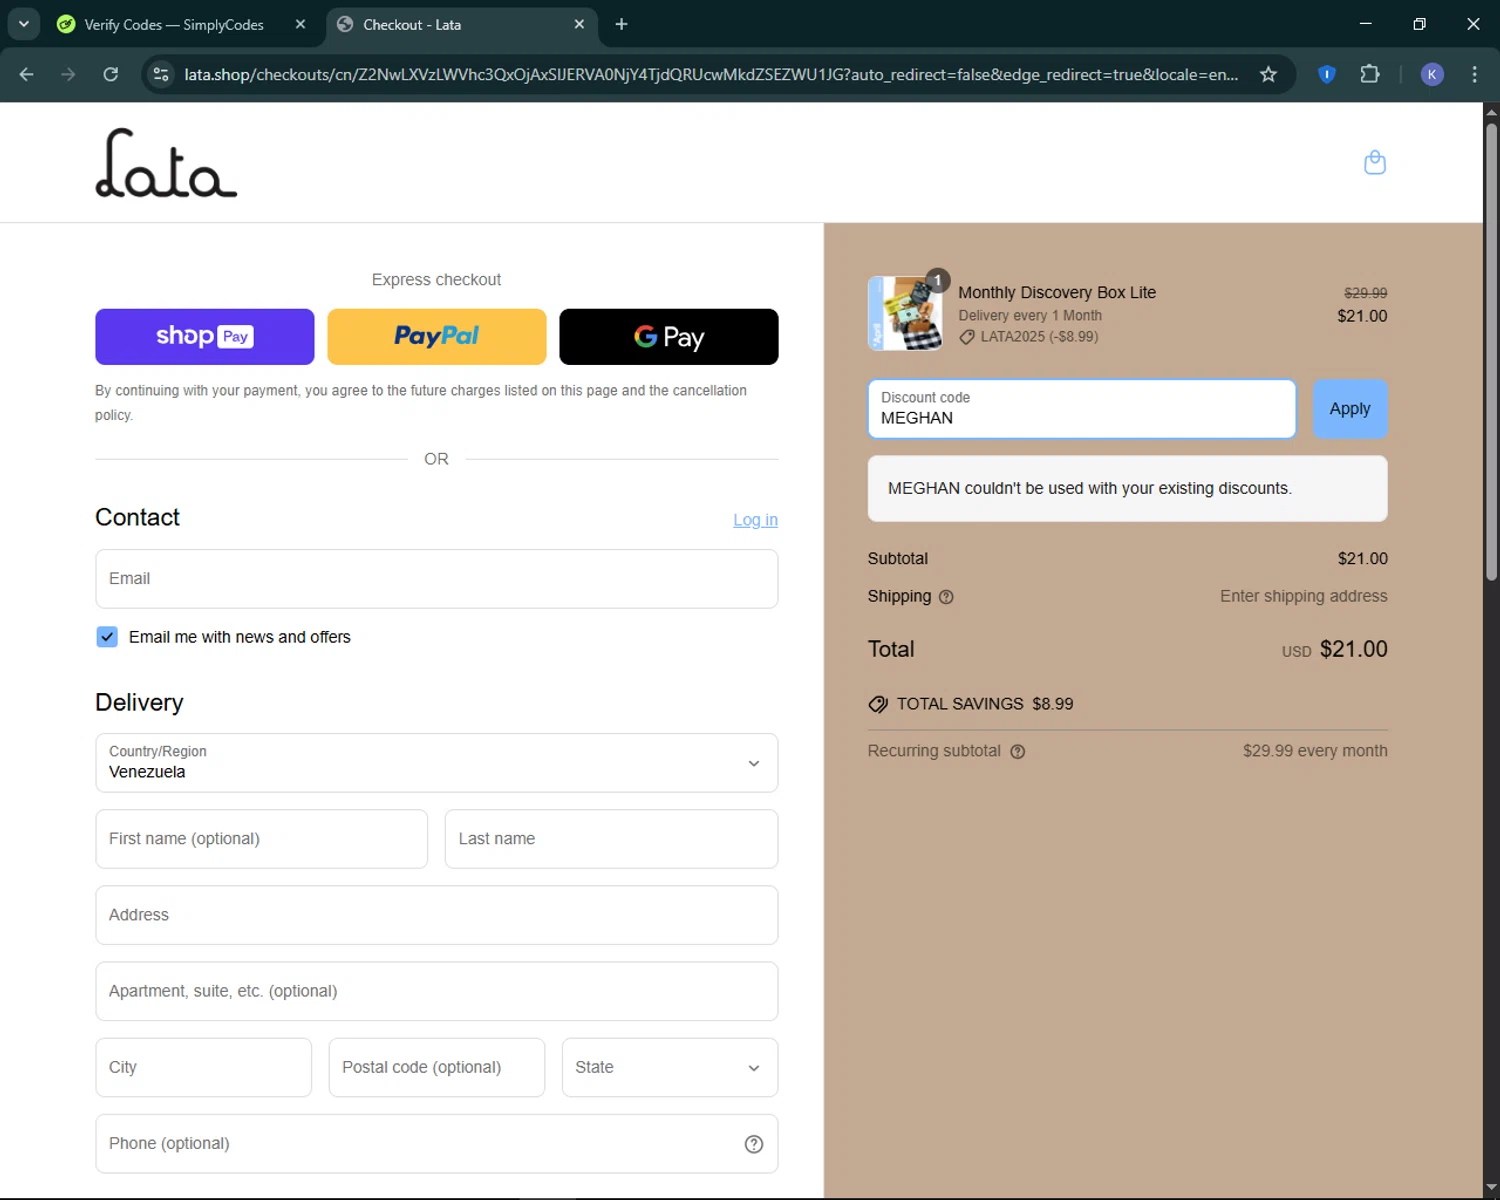This screenshot has height=1200, width=1500.
Task: Reload the checkout page
Action: point(111,74)
